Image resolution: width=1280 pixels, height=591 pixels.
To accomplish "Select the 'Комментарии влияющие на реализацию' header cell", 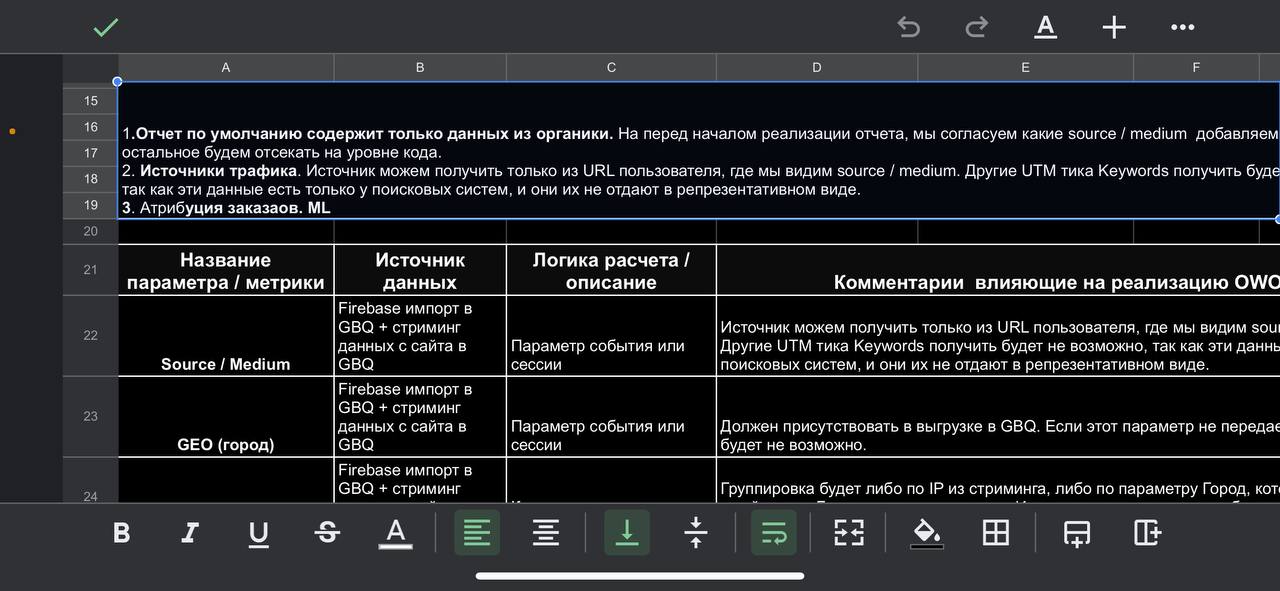I will (x=998, y=270).
